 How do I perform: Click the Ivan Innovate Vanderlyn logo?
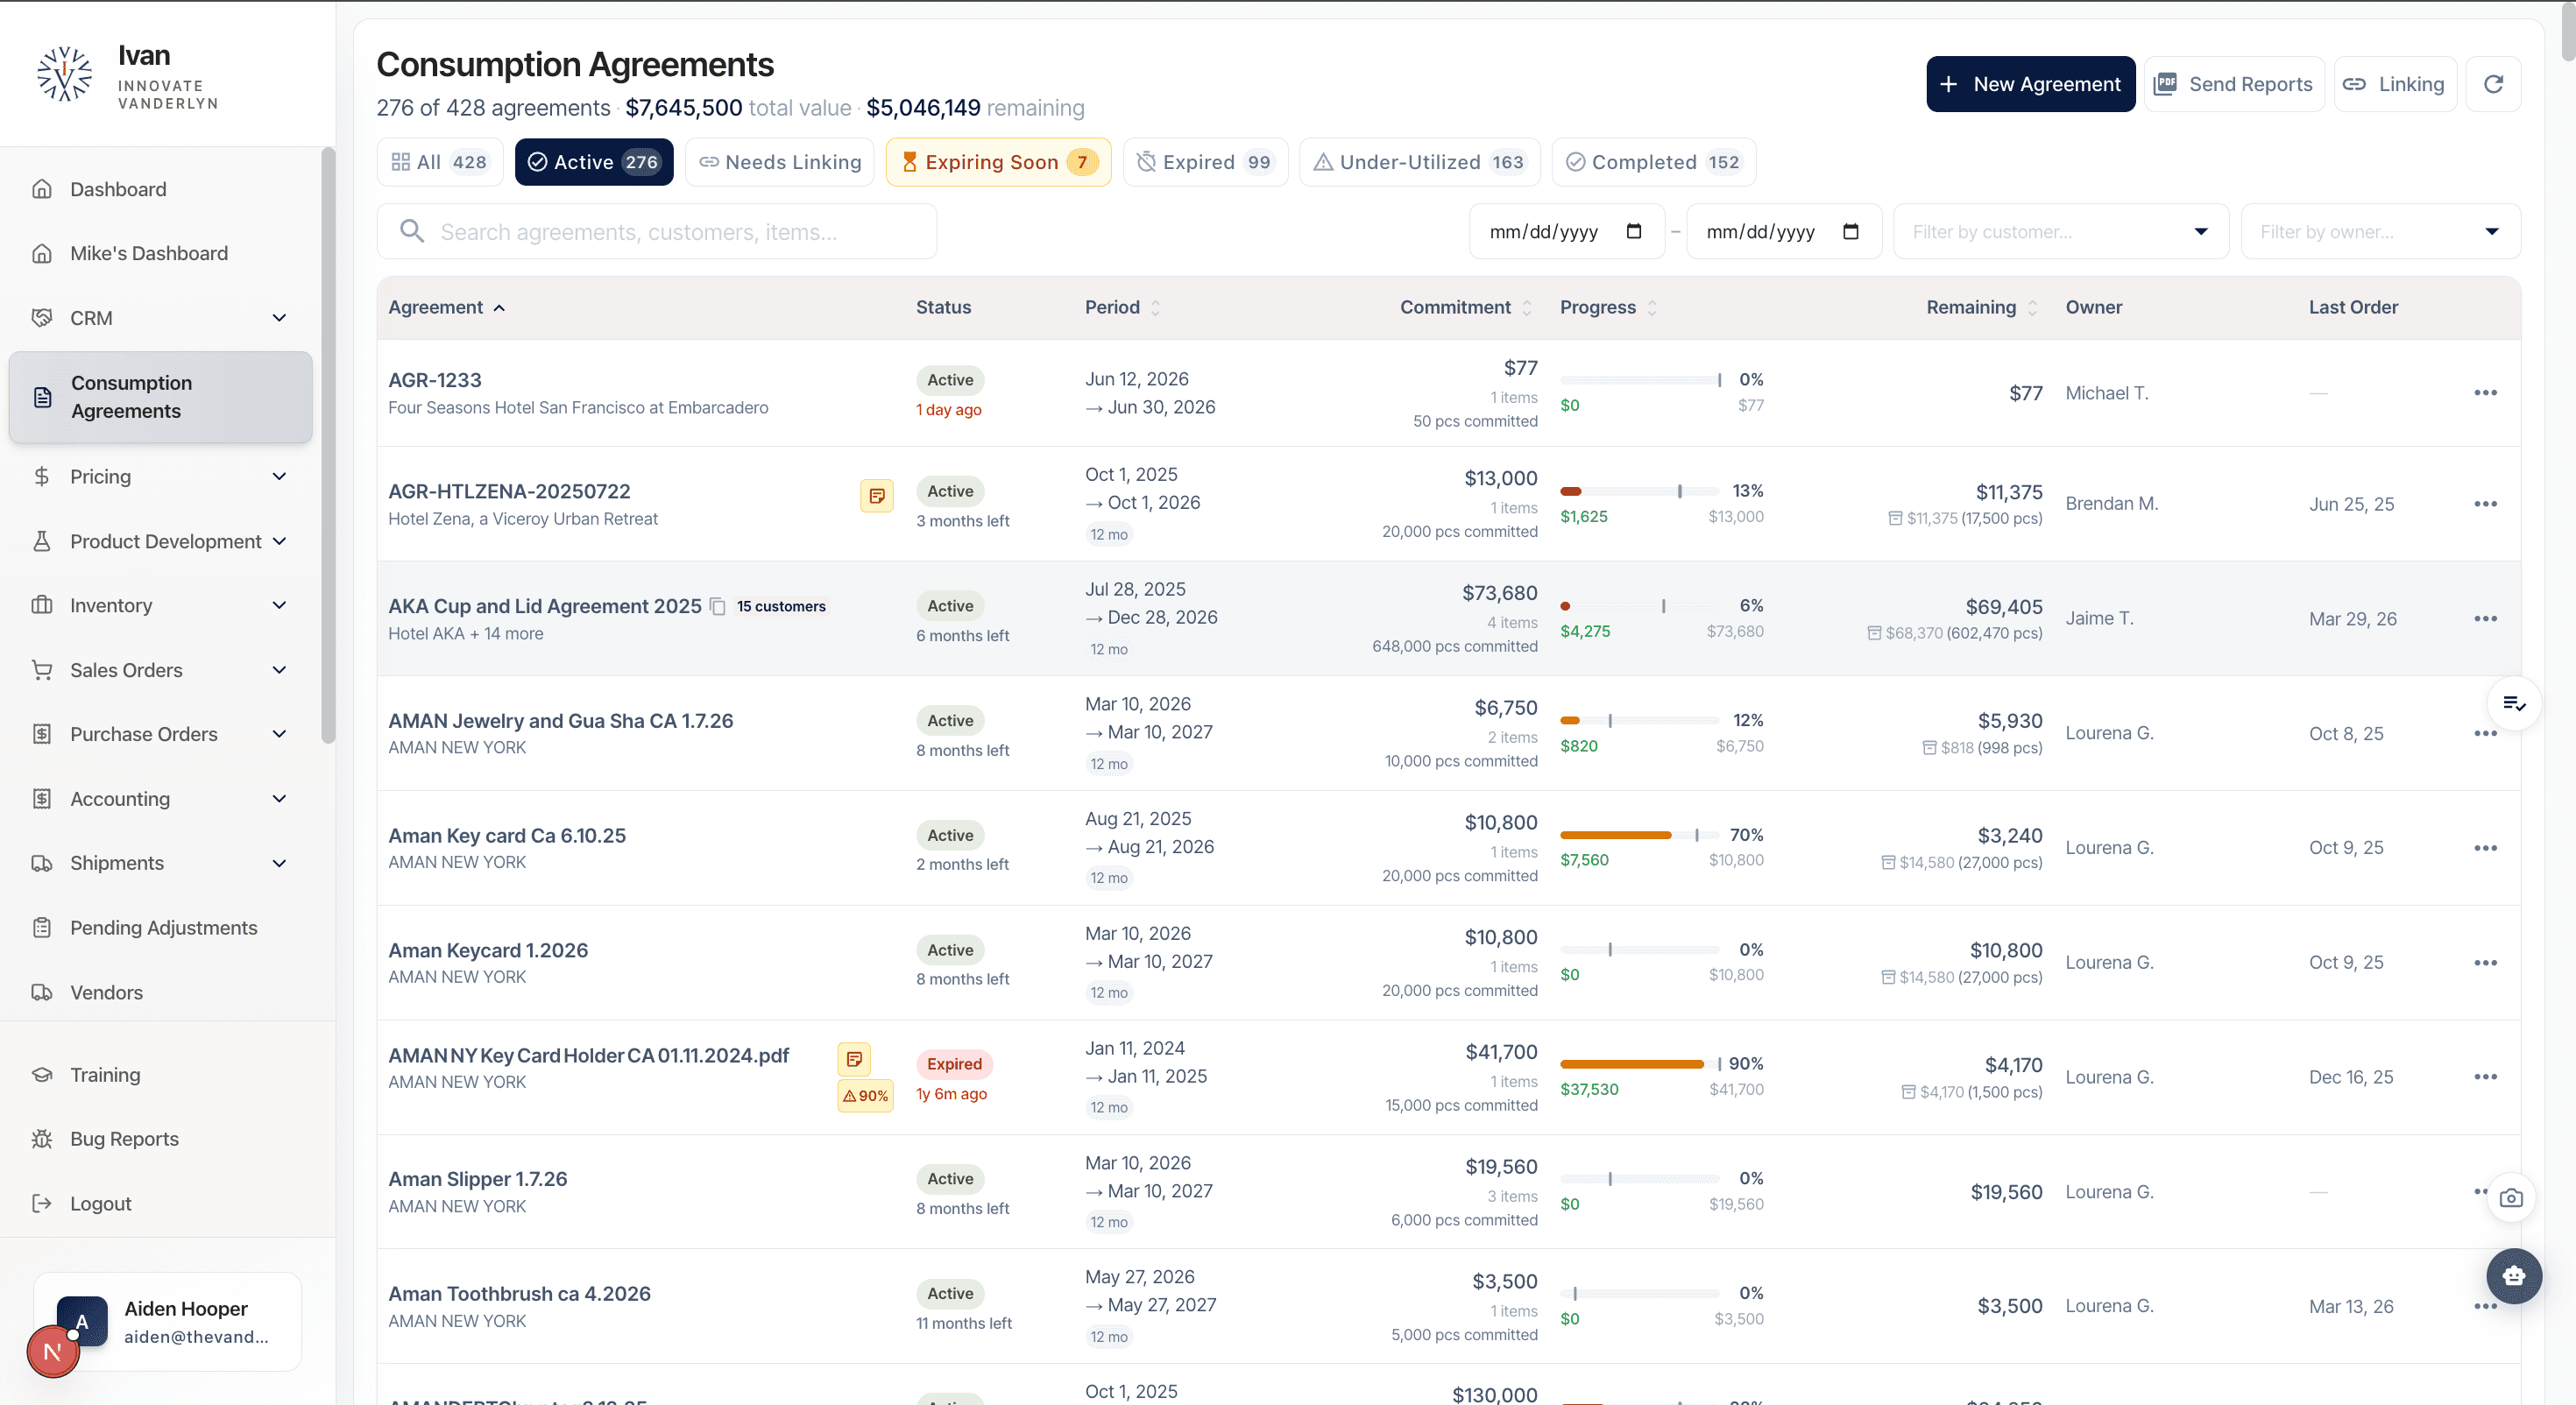(x=64, y=75)
